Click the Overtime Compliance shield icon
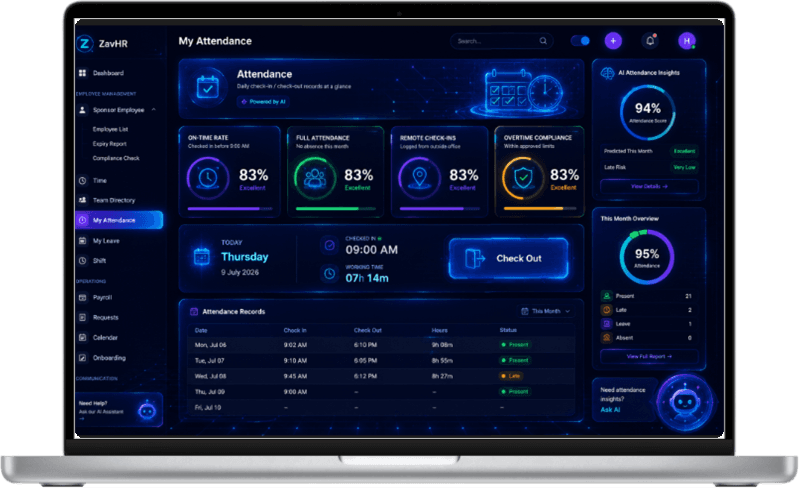 click(x=523, y=178)
